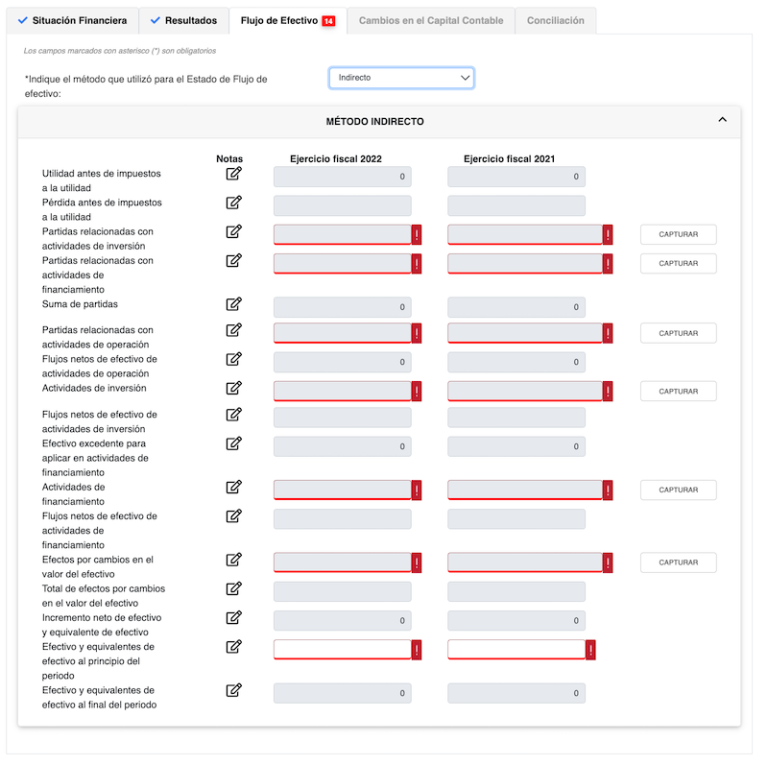Switch to the Resultados tab
The height and width of the screenshot is (765, 768).
pyautogui.click(x=184, y=21)
